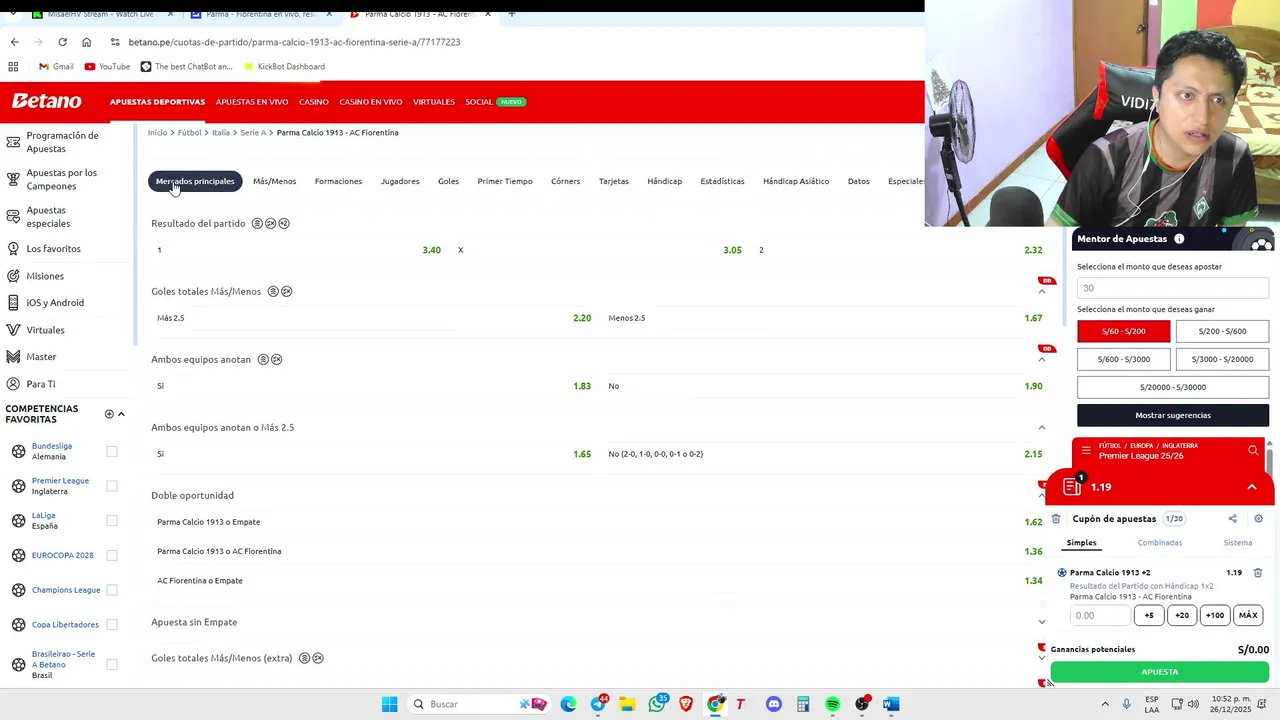The width and height of the screenshot is (1280, 720).
Task: Collapse the Doble oportunidad market
Action: [x=1041, y=495]
